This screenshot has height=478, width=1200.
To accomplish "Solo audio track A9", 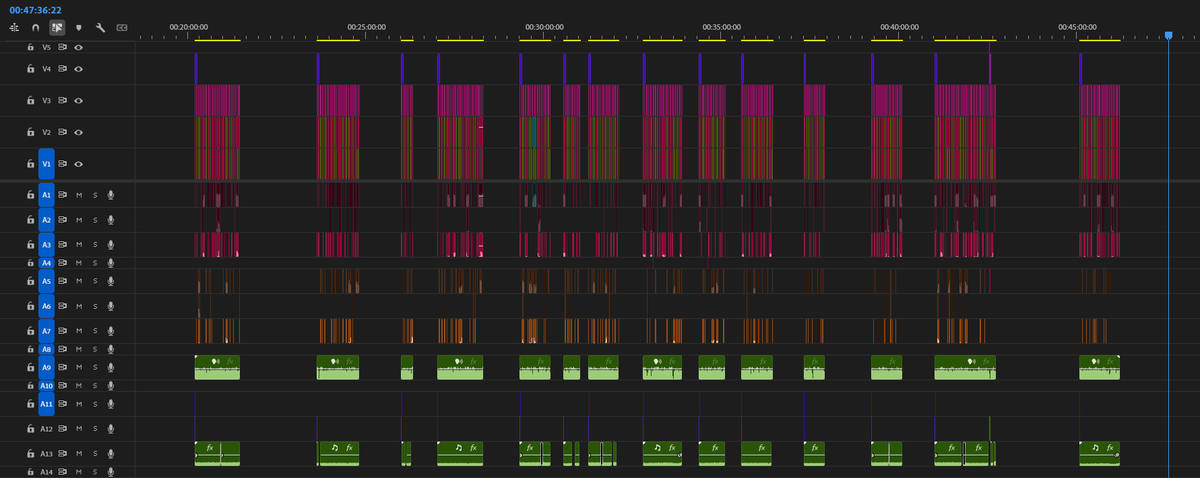I will (x=95, y=368).
